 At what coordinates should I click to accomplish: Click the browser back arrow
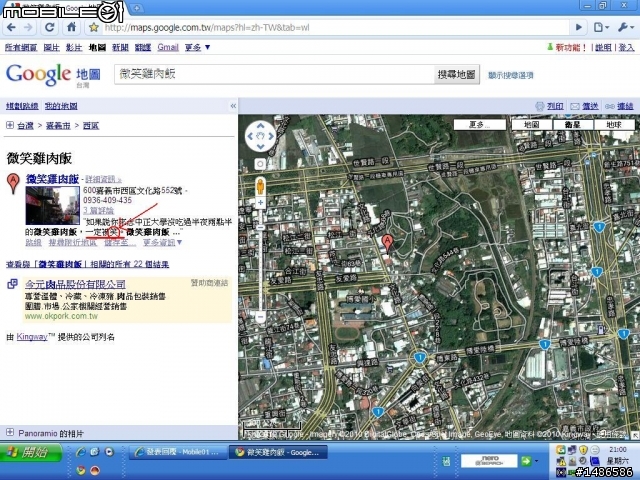click(x=11, y=28)
